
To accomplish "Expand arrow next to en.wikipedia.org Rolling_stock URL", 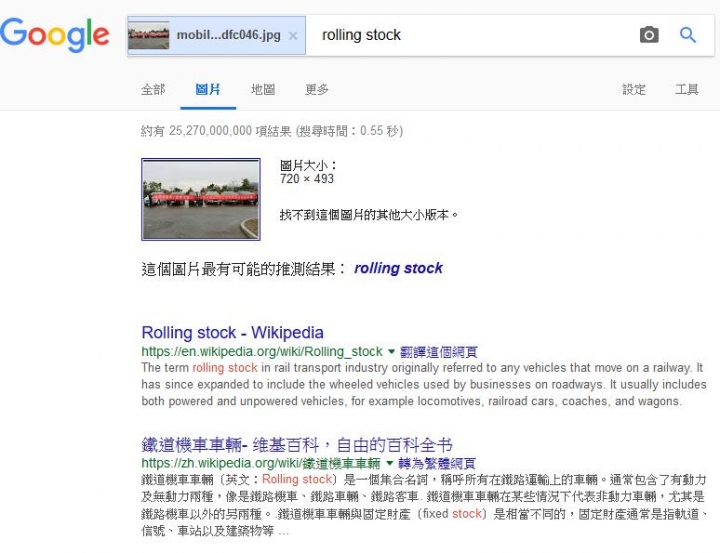I will (391, 352).
